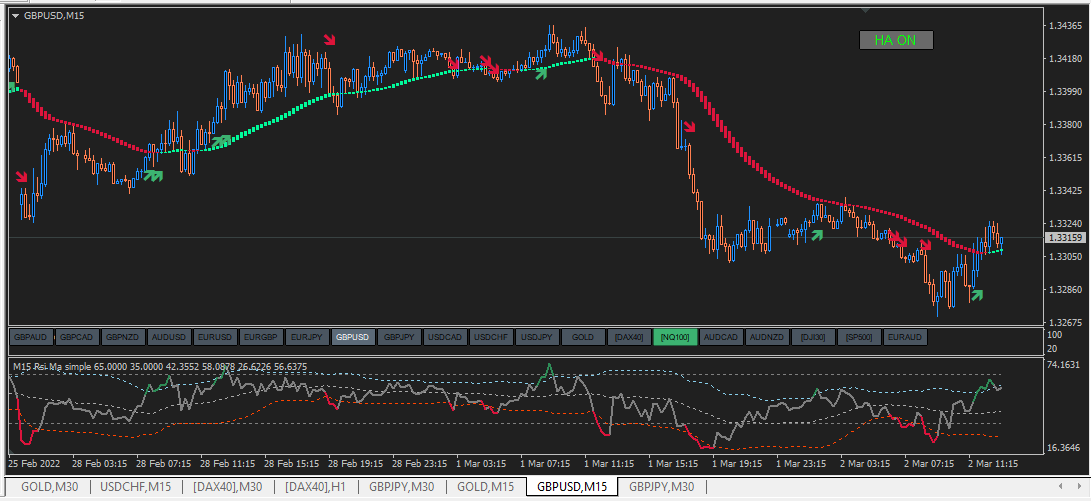Switch chart to AUDCAD symbol button

coord(720,337)
